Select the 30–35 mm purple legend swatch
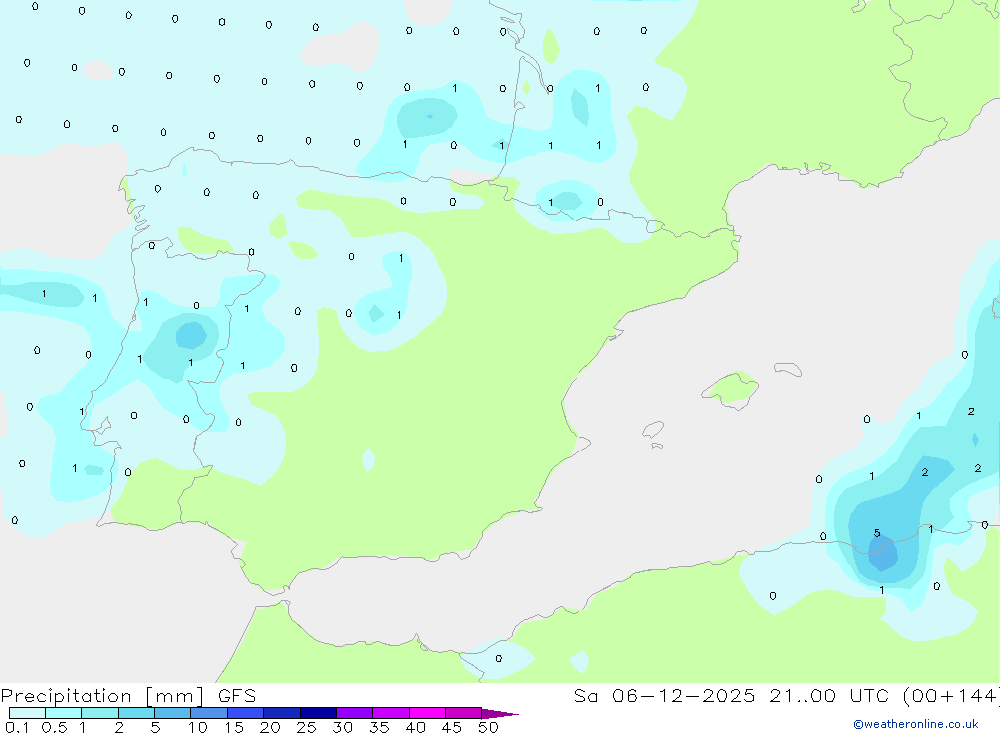This screenshot has width=1000, height=733. (x=354, y=713)
